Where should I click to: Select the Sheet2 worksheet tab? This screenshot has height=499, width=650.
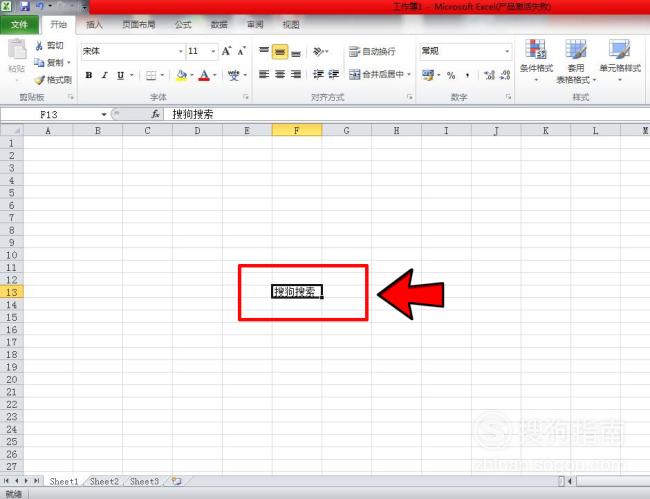click(x=104, y=482)
